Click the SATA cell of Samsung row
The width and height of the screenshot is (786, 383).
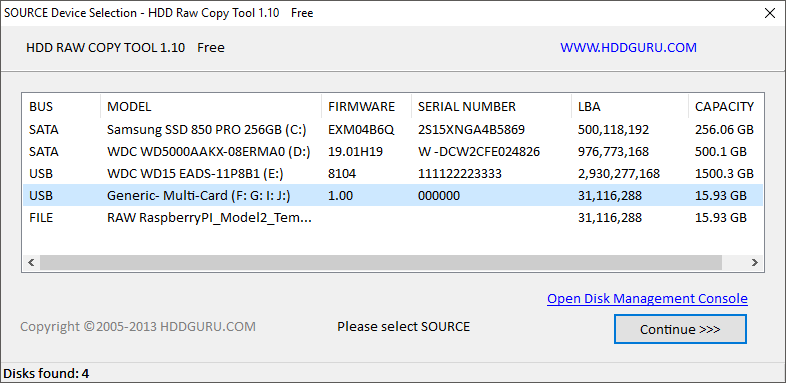pyautogui.click(x=44, y=130)
